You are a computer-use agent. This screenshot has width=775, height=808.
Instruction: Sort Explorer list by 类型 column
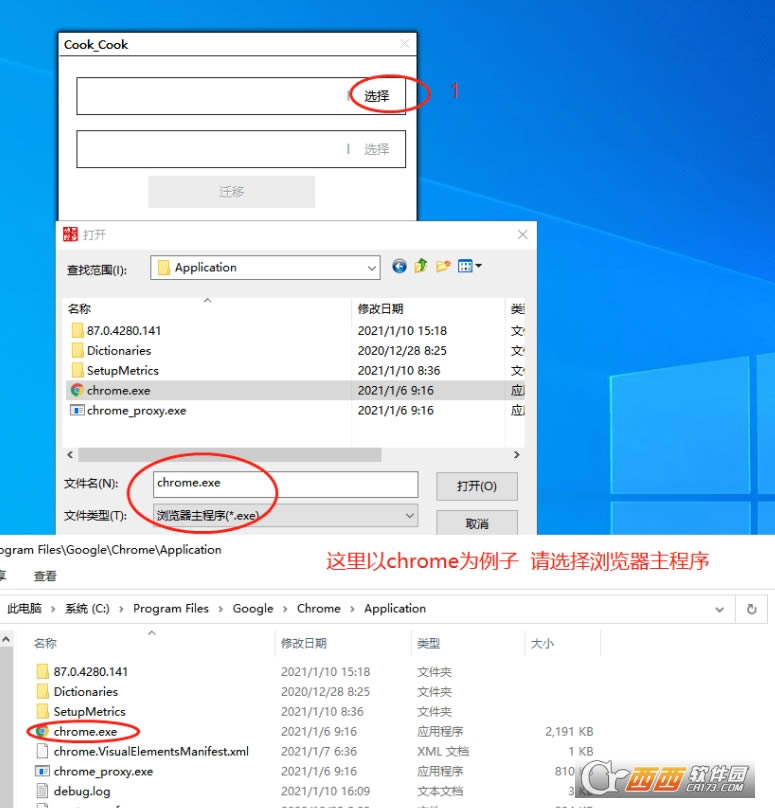click(428, 643)
